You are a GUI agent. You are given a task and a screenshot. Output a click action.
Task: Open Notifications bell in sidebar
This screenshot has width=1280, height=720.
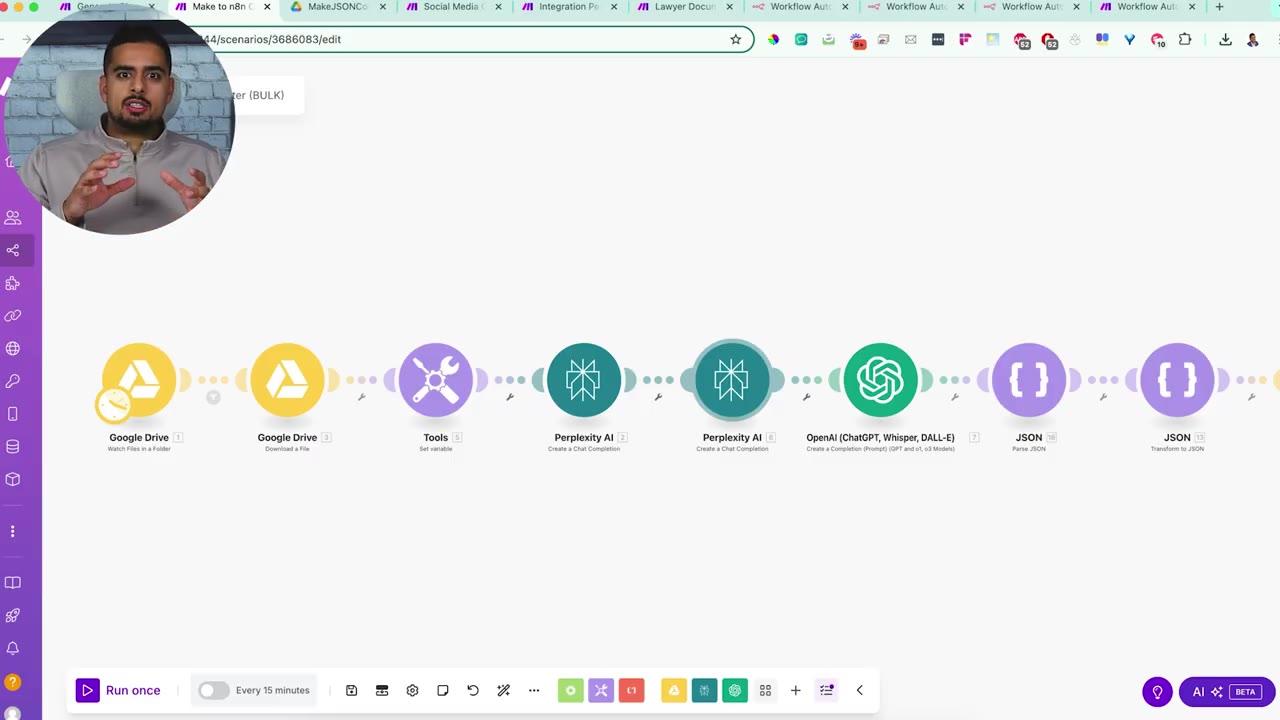tap(13, 649)
